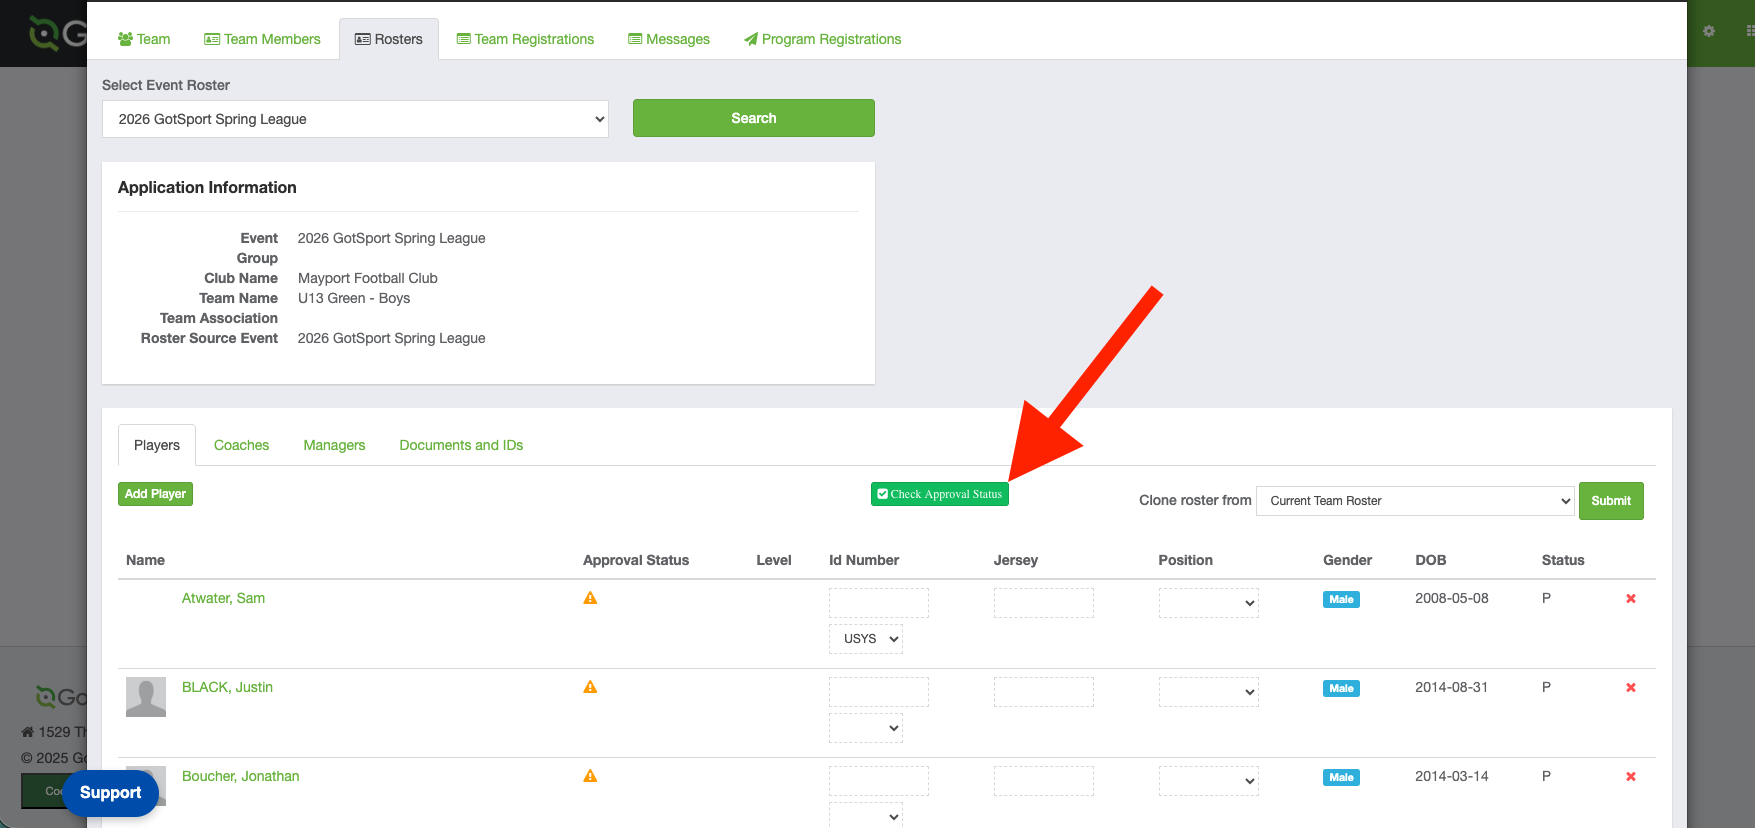Click the Add Player button
Viewport: 1755px width, 828px height.
pos(155,494)
